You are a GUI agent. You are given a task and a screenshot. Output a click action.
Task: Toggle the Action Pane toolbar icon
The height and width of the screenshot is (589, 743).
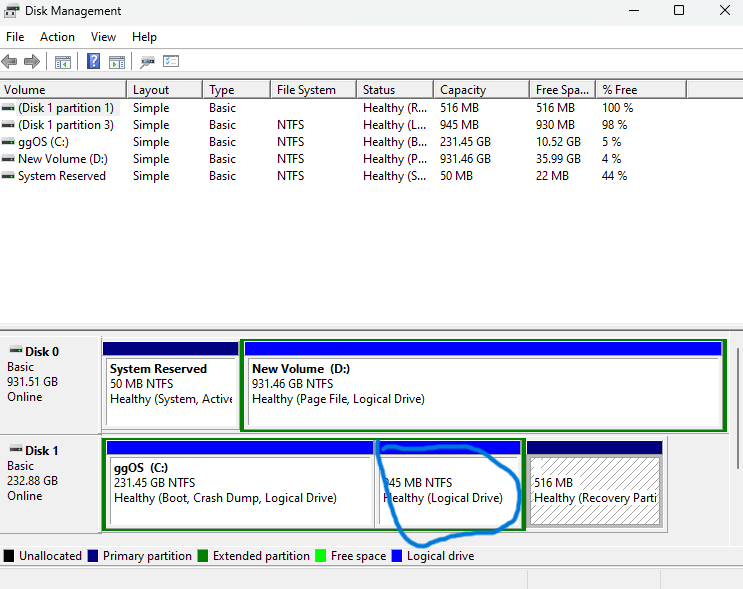[117, 62]
